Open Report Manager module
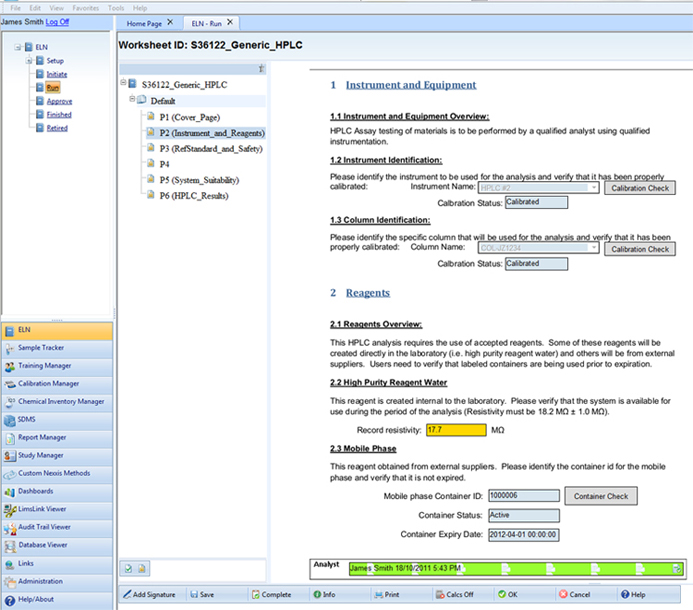This screenshot has height=610, width=693. [x=57, y=438]
